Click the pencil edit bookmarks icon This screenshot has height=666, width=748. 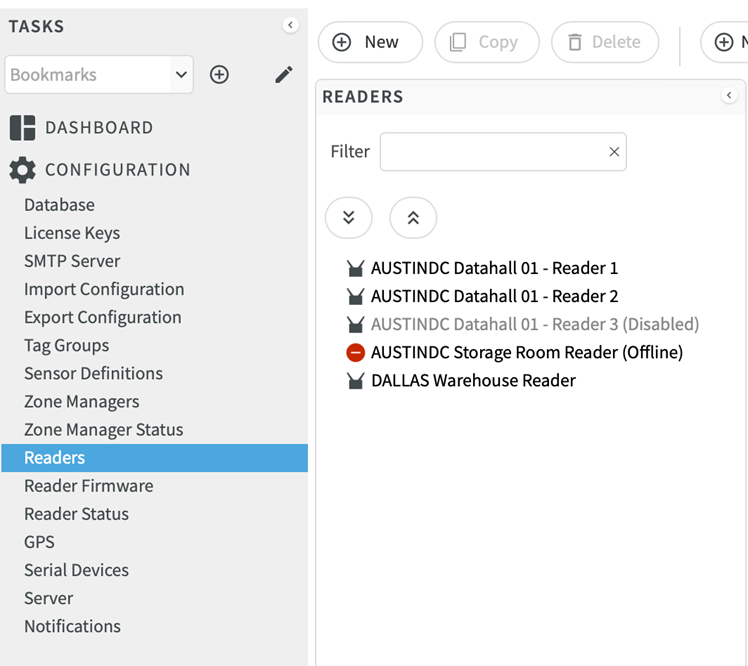(x=284, y=75)
